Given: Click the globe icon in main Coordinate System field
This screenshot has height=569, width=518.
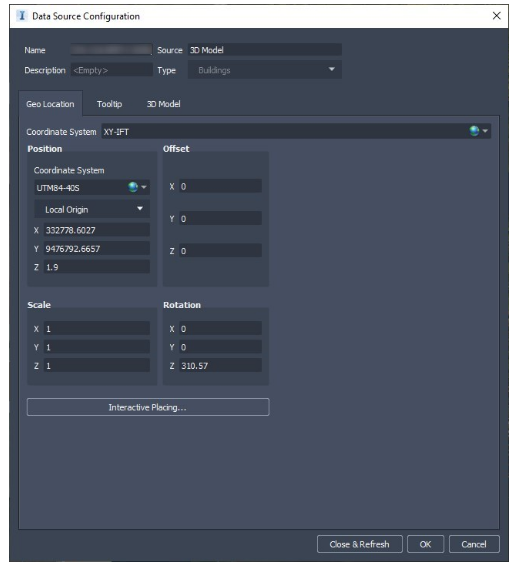Looking at the screenshot, I should [474, 131].
